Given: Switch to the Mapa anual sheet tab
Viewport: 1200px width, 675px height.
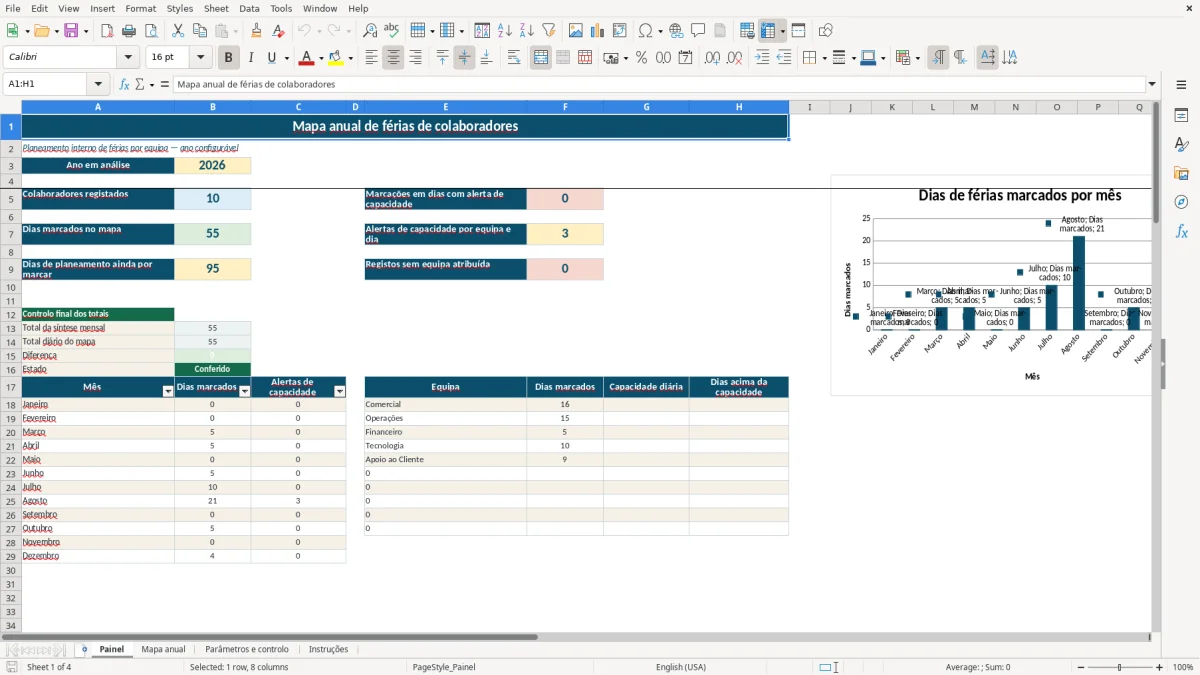Looking at the screenshot, I should [x=163, y=649].
